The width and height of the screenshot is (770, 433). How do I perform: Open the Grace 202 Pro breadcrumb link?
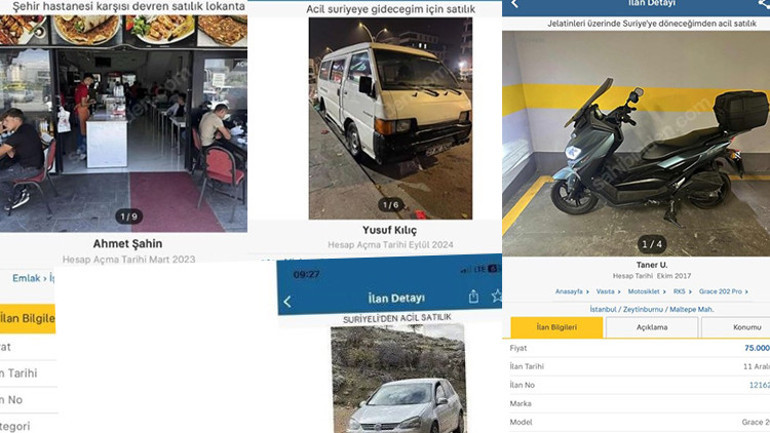click(720, 292)
